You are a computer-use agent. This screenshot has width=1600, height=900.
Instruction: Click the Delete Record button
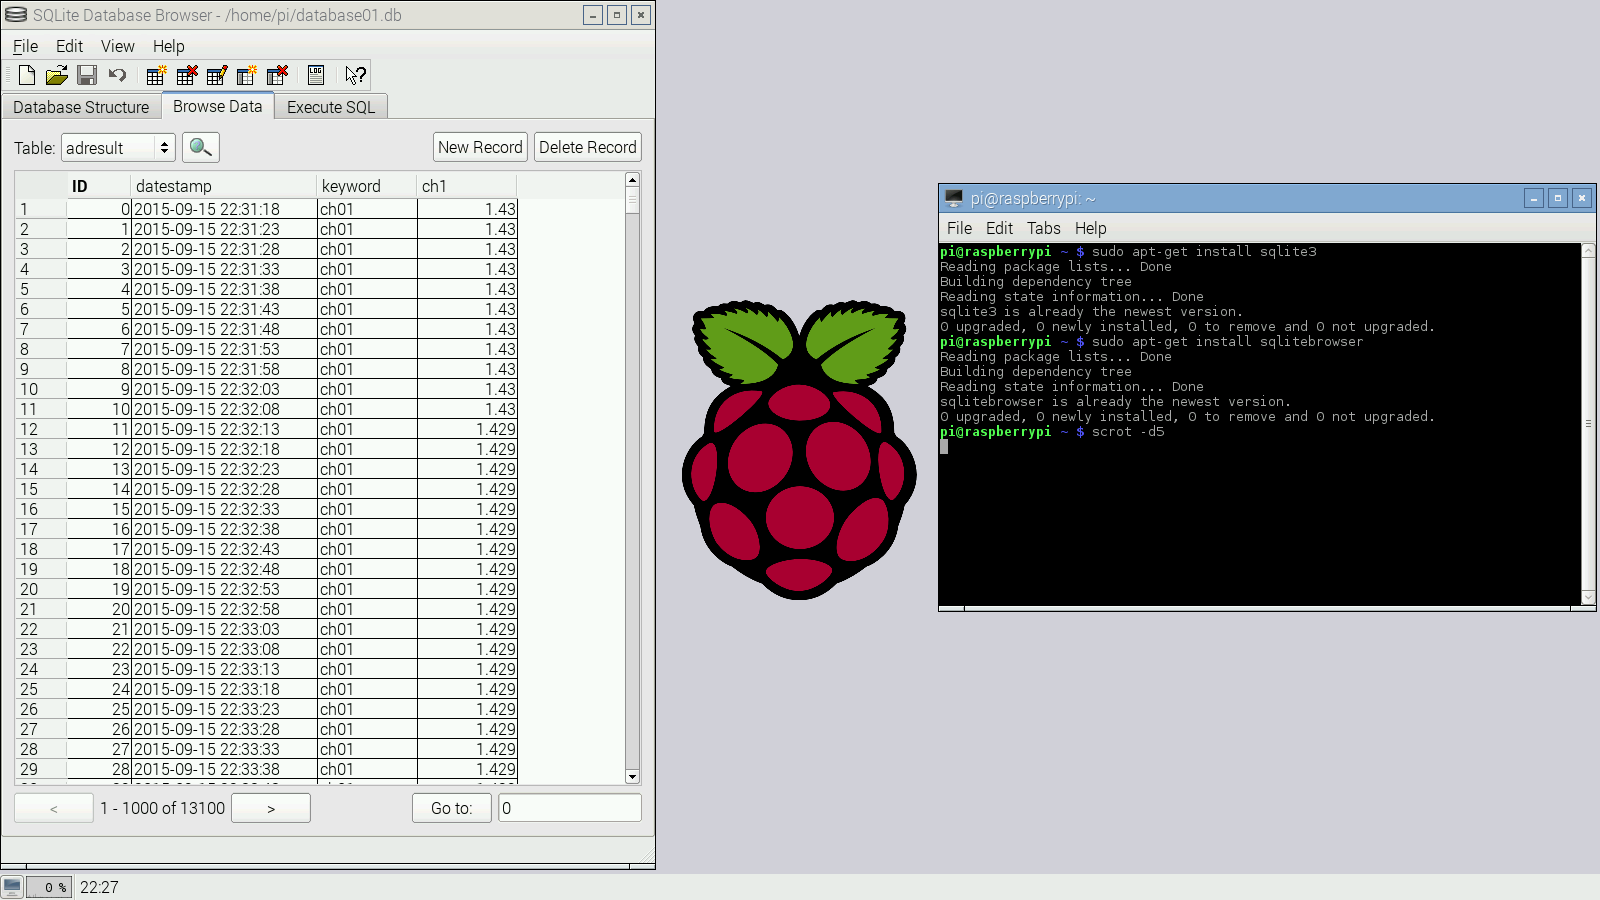(588, 147)
